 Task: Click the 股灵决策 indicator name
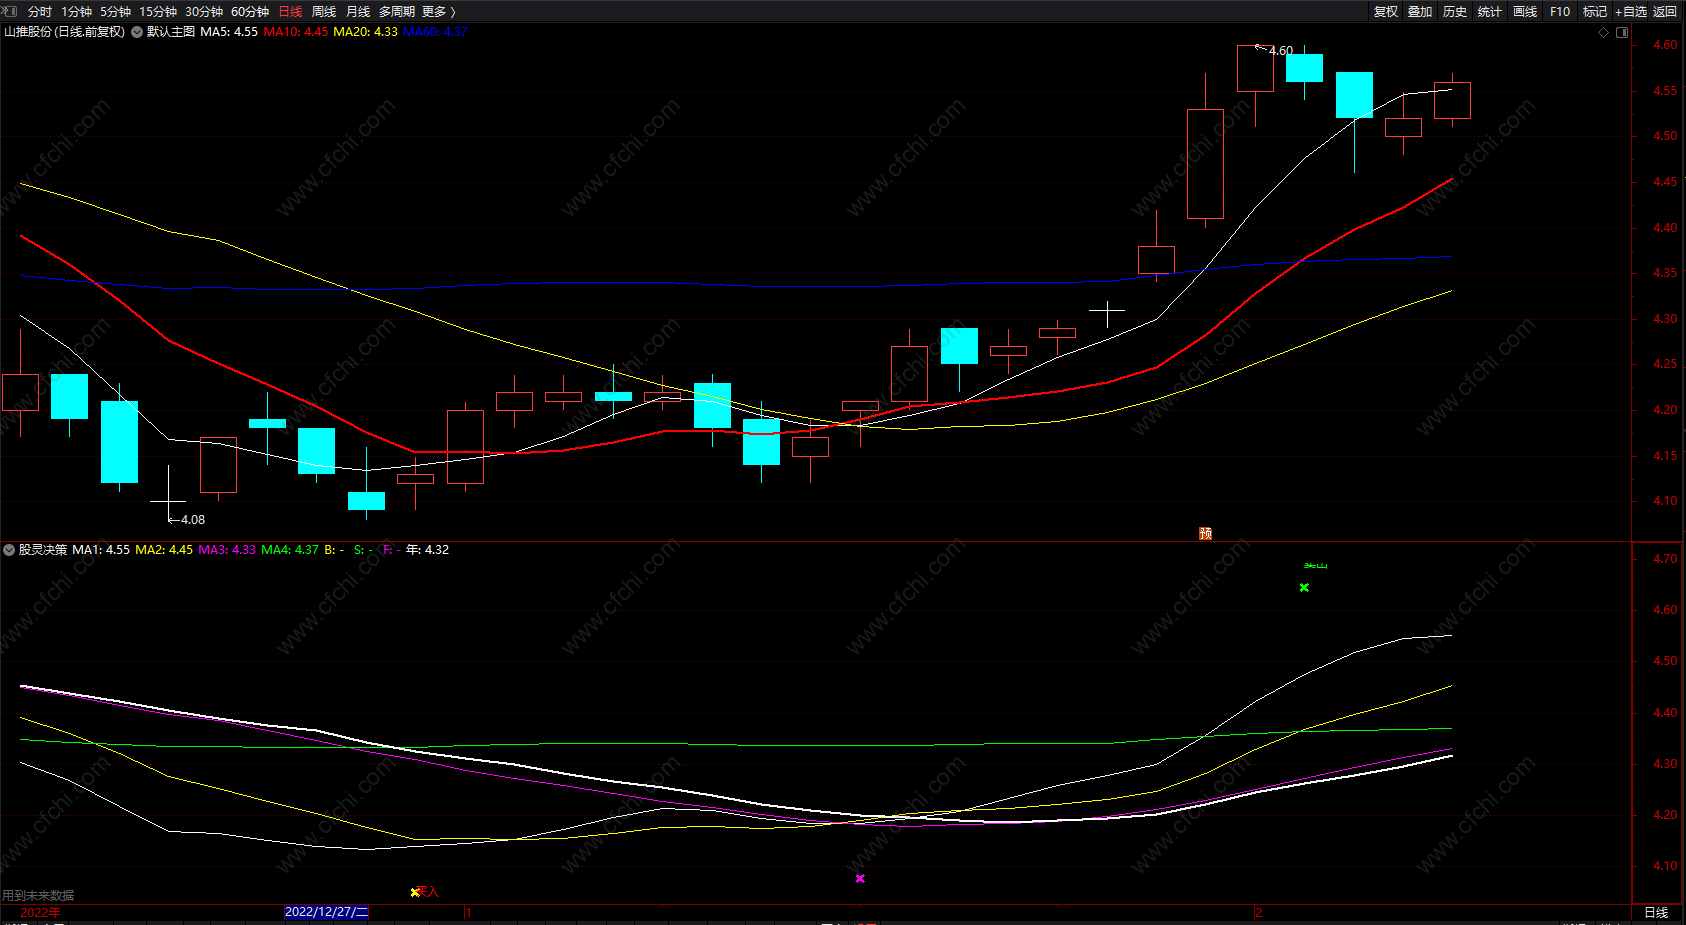point(43,550)
